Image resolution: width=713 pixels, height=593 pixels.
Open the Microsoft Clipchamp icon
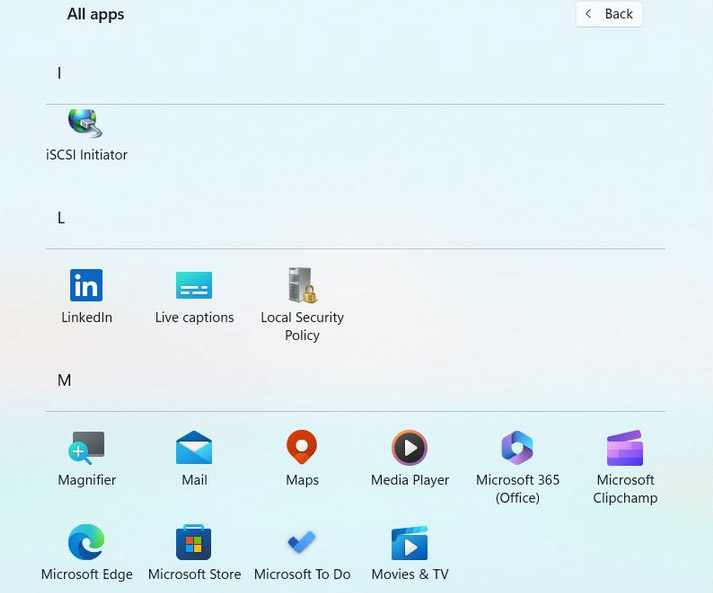[x=625, y=448]
